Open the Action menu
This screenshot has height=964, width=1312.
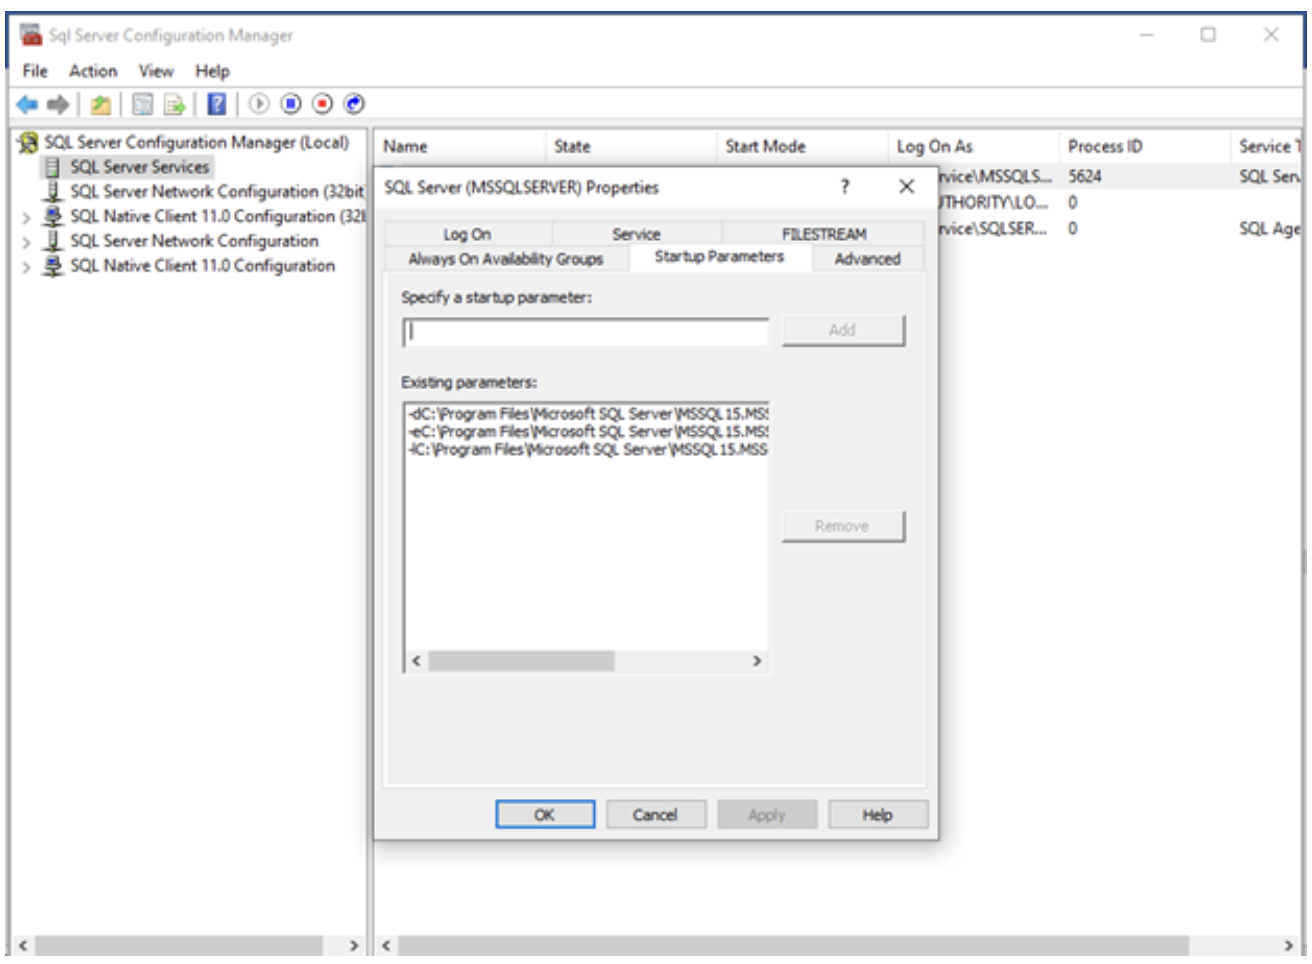(93, 71)
